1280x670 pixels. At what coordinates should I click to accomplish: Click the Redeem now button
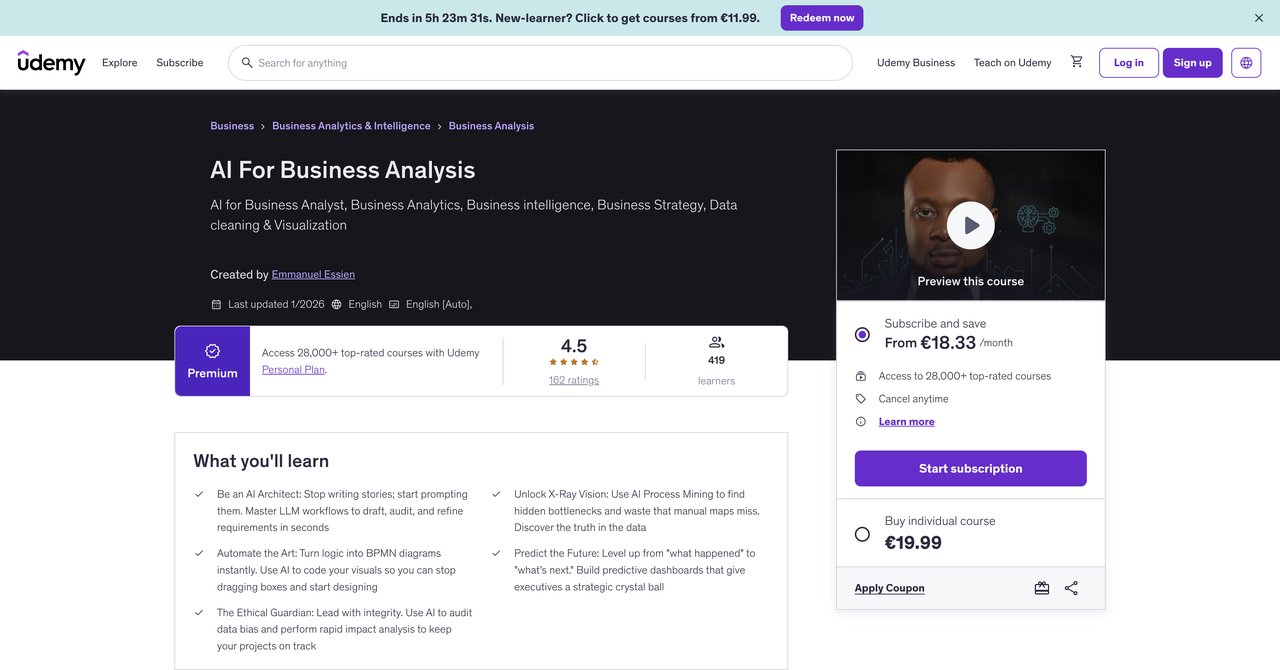point(822,18)
